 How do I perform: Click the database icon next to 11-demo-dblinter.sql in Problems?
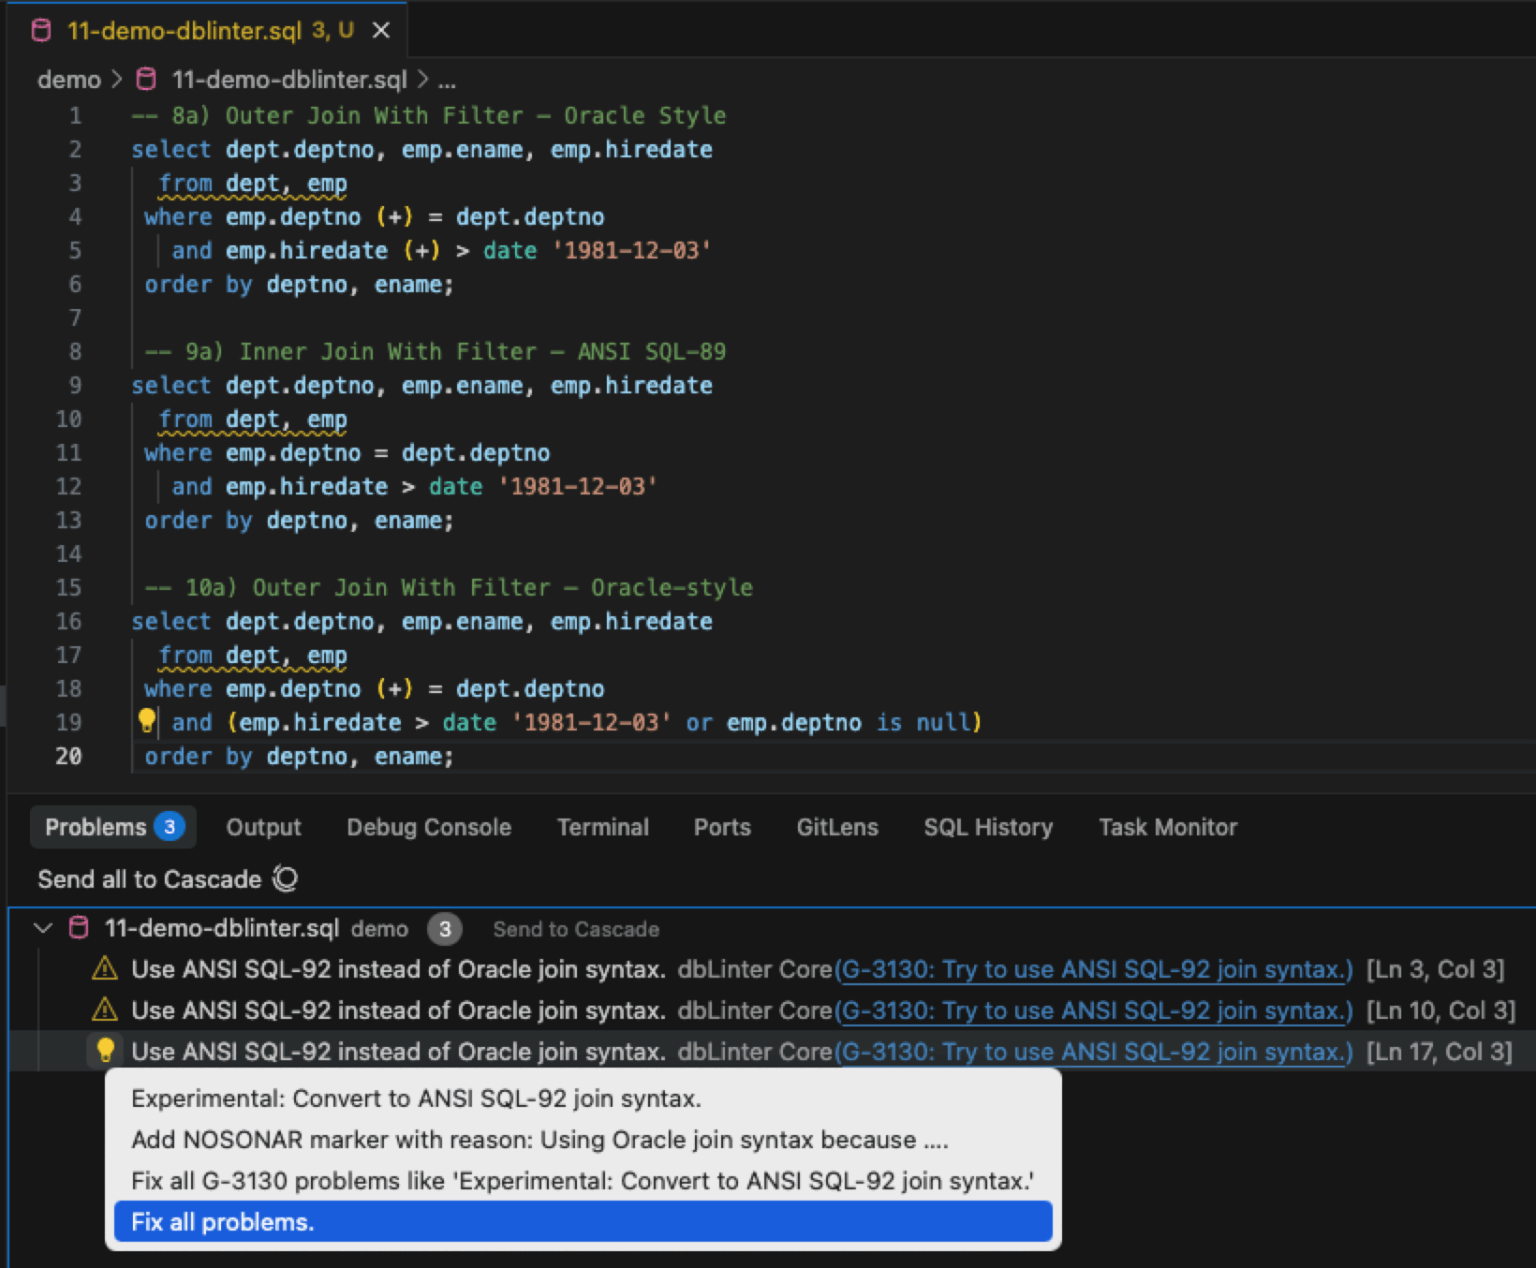78,928
